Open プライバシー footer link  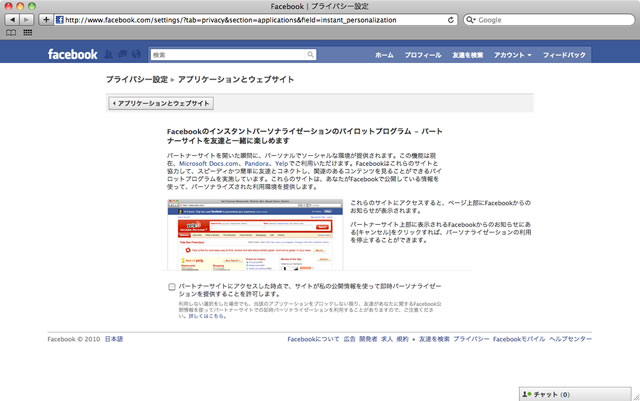pos(471,339)
